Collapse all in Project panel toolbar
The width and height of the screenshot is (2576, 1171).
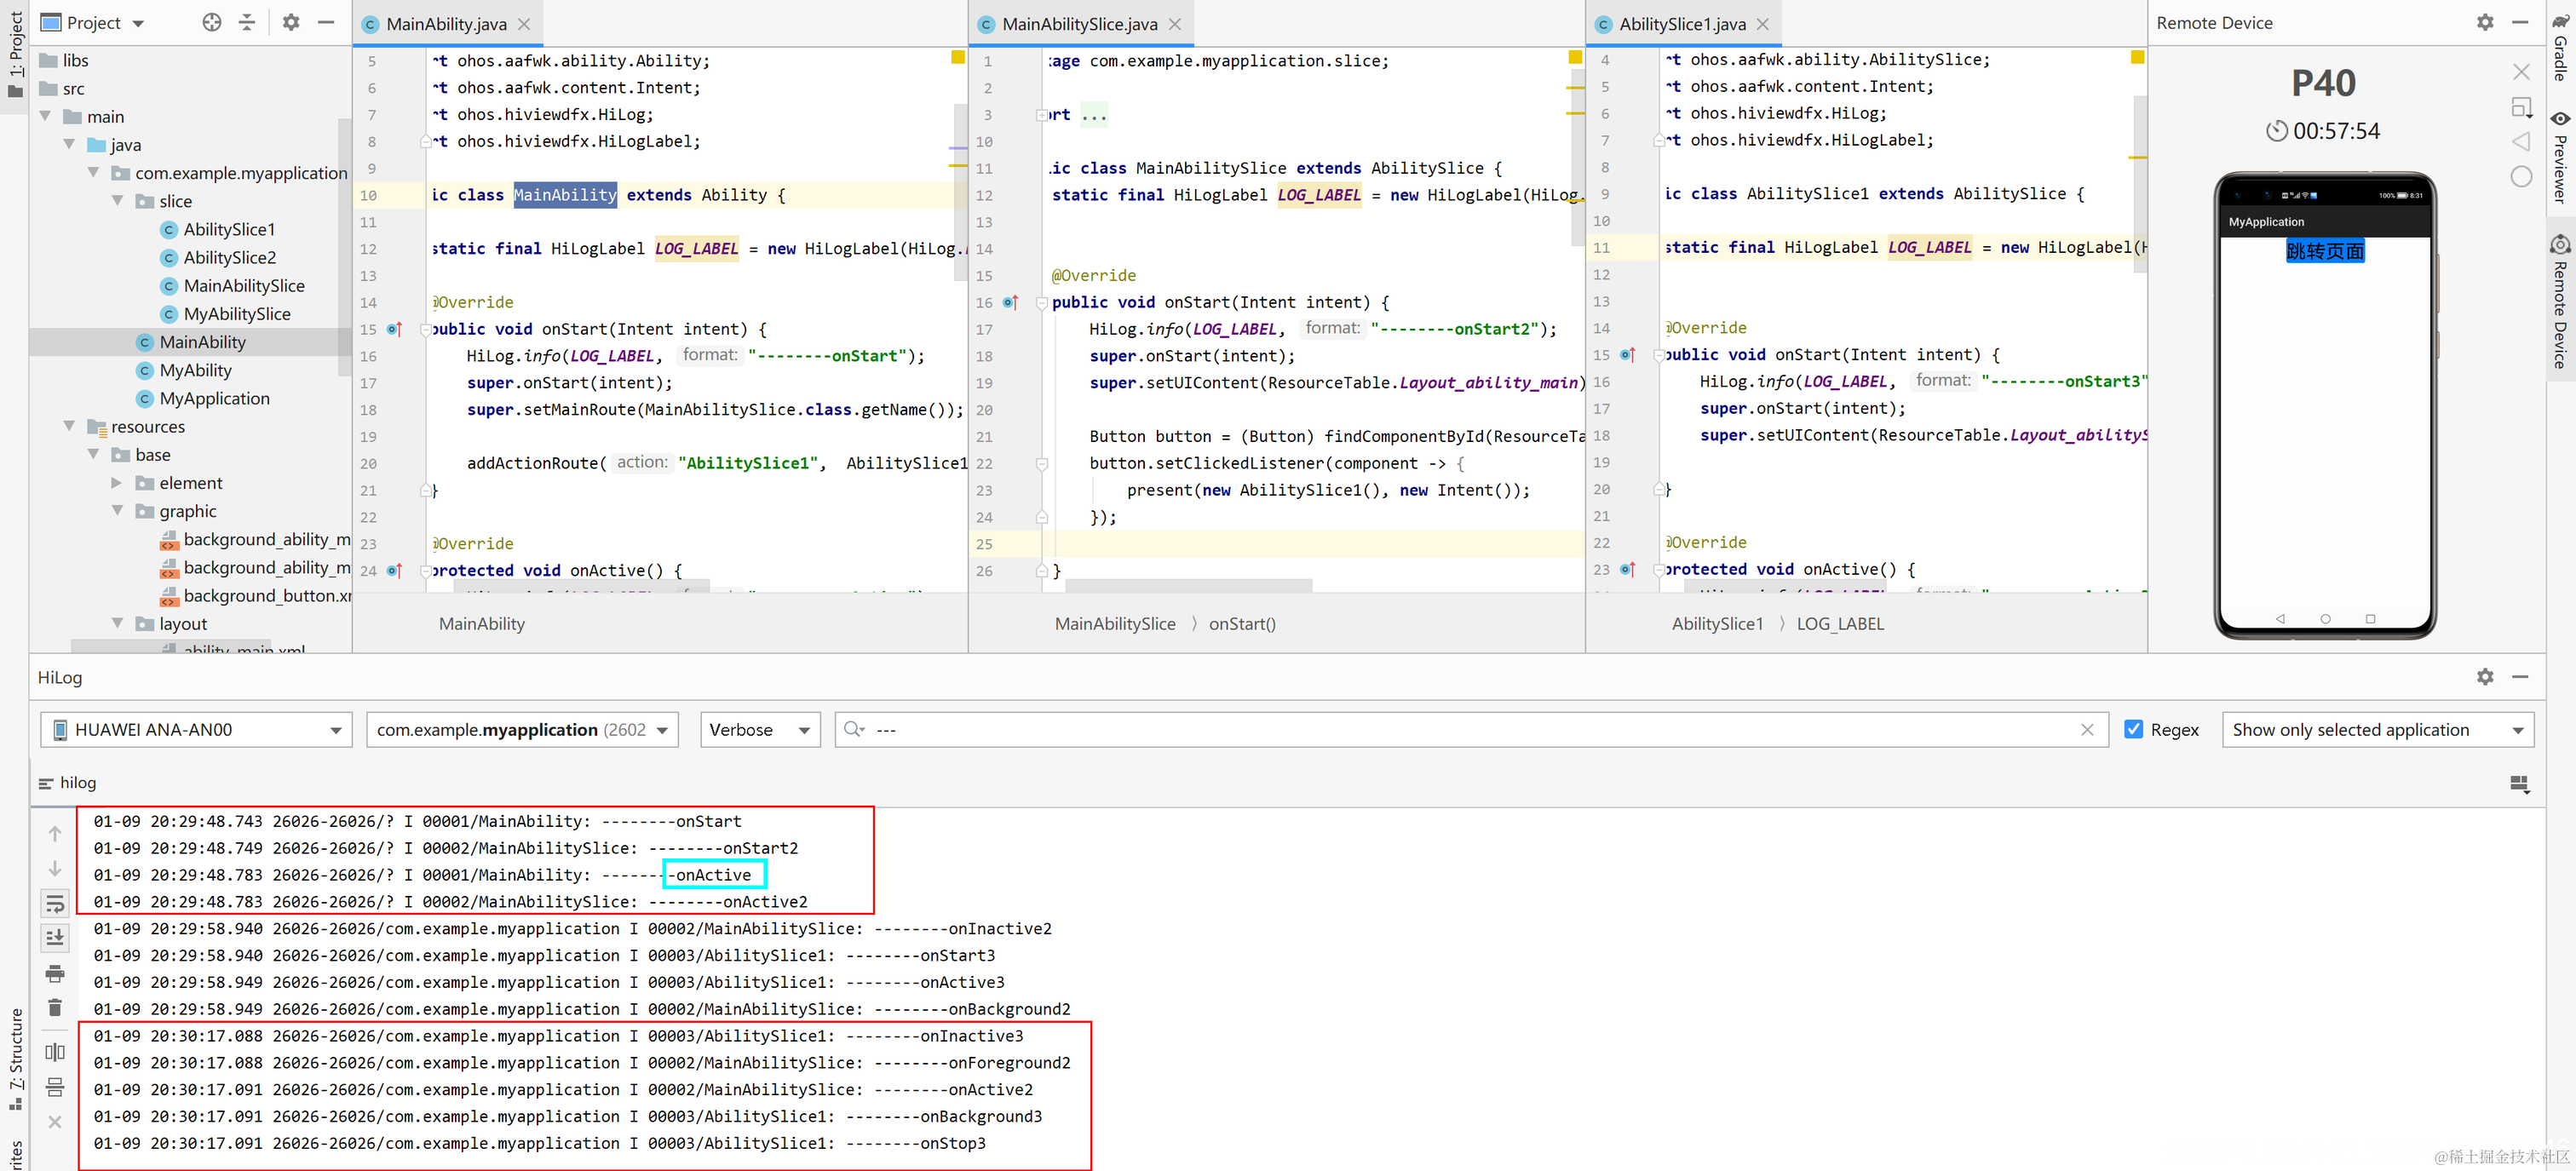[x=247, y=22]
